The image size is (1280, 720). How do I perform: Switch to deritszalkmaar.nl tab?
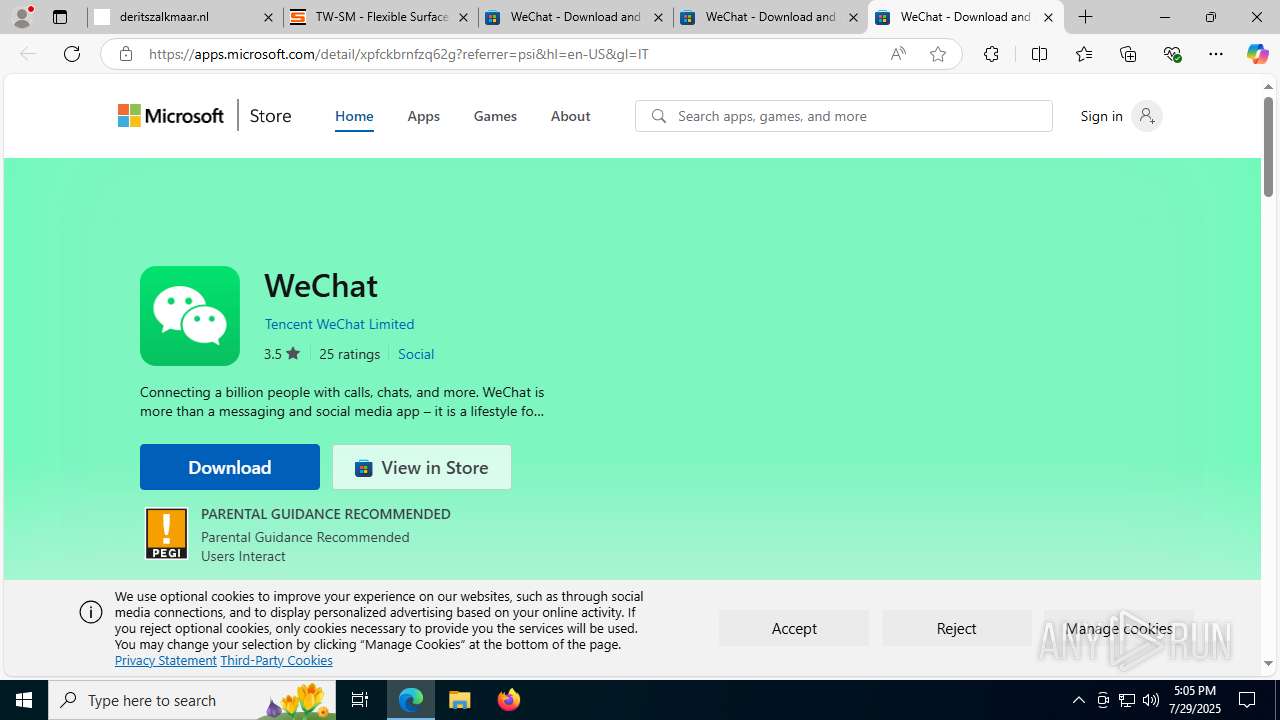click(x=184, y=17)
